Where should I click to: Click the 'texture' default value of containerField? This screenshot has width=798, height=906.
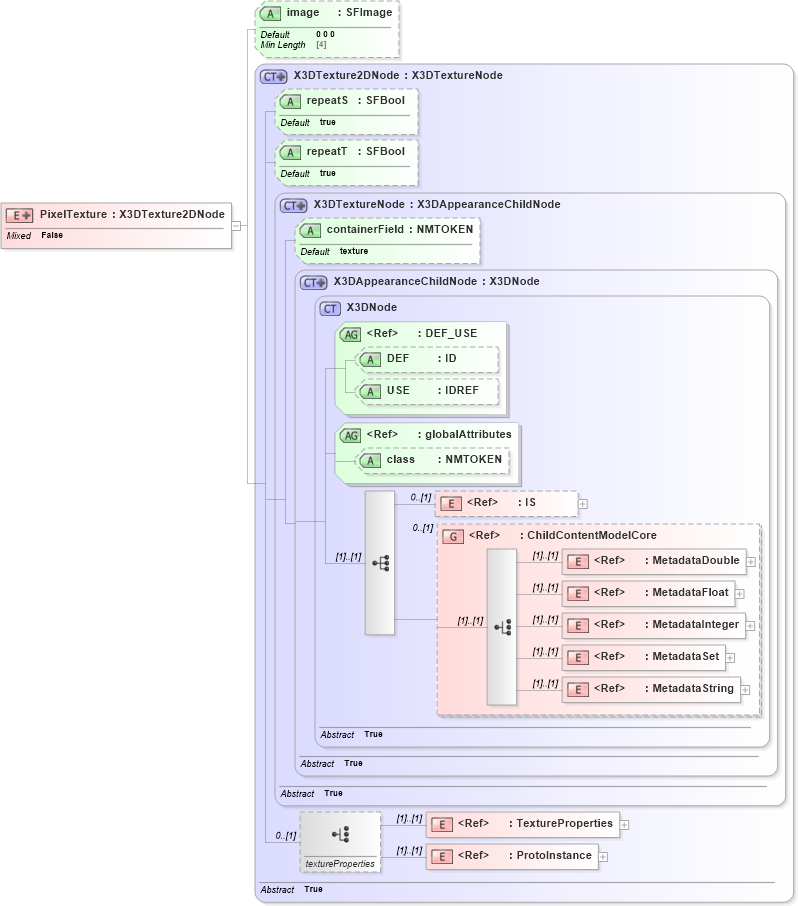354,251
